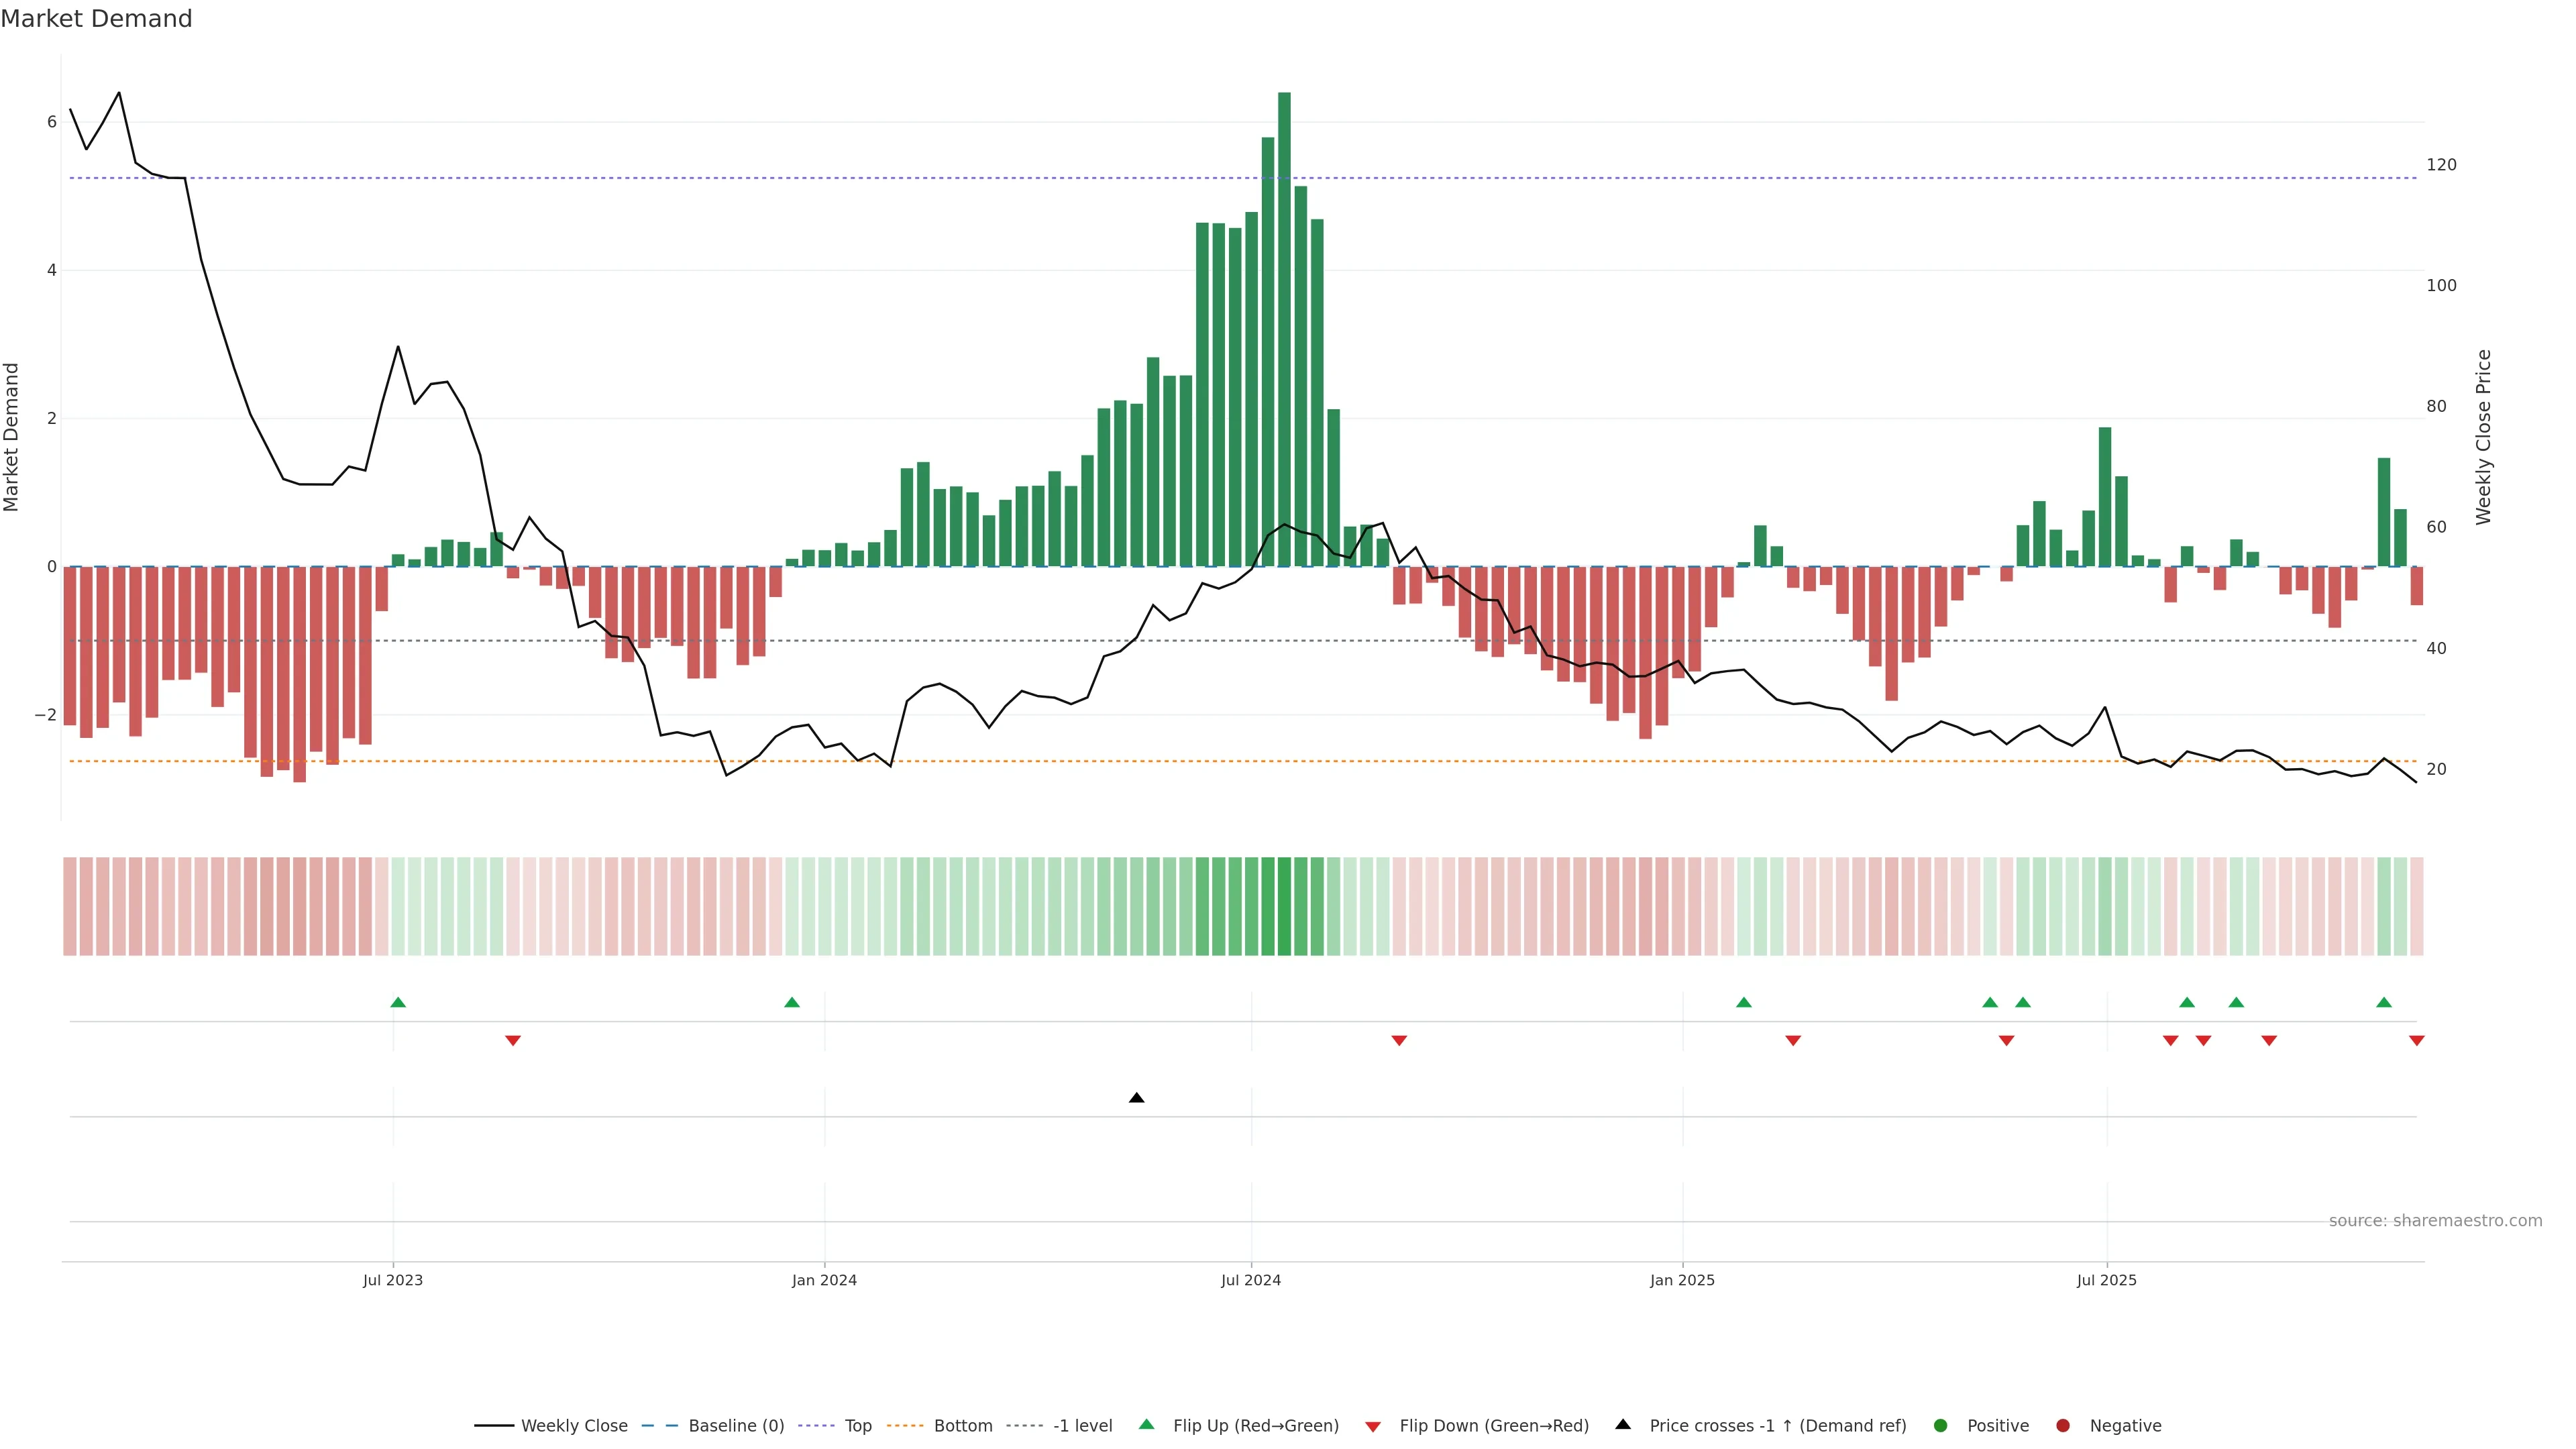Image resolution: width=2576 pixels, height=1449 pixels.
Task: Toggle the Weekly Close legend entry
Action: click(x=574, y=1426)
